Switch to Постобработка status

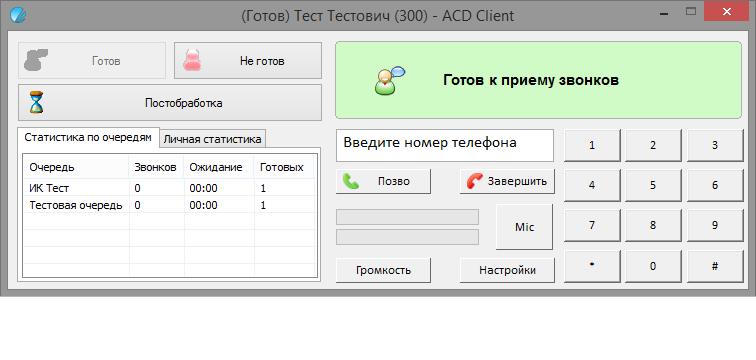coord(170,103)
